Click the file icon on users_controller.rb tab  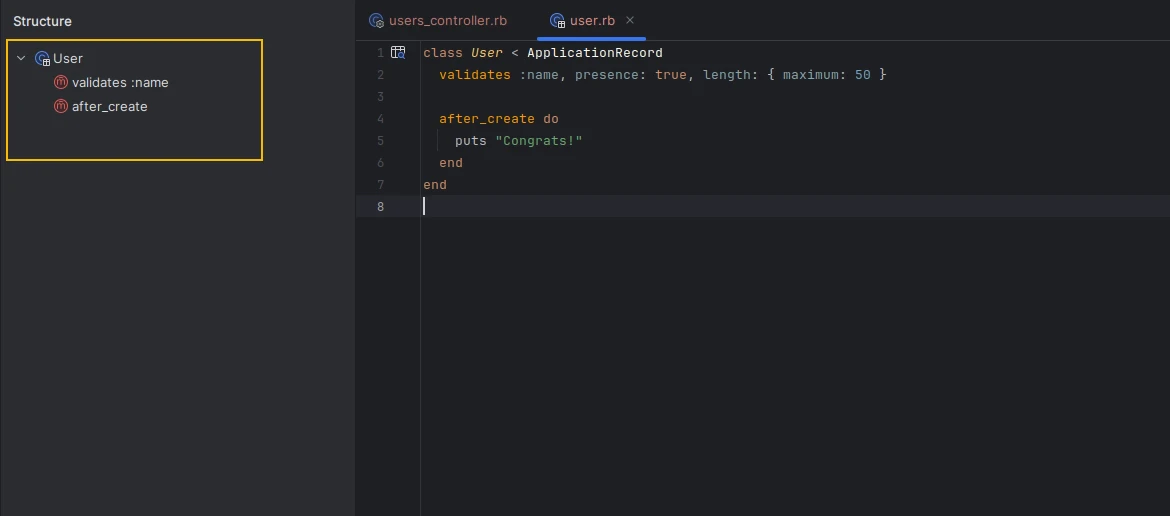(x=377, y=20)
